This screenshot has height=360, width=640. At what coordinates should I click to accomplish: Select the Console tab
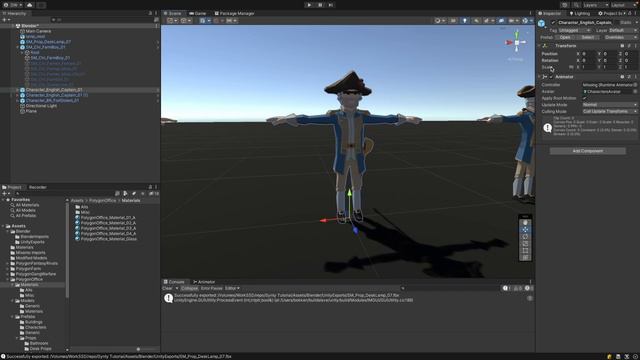(174, 282)
